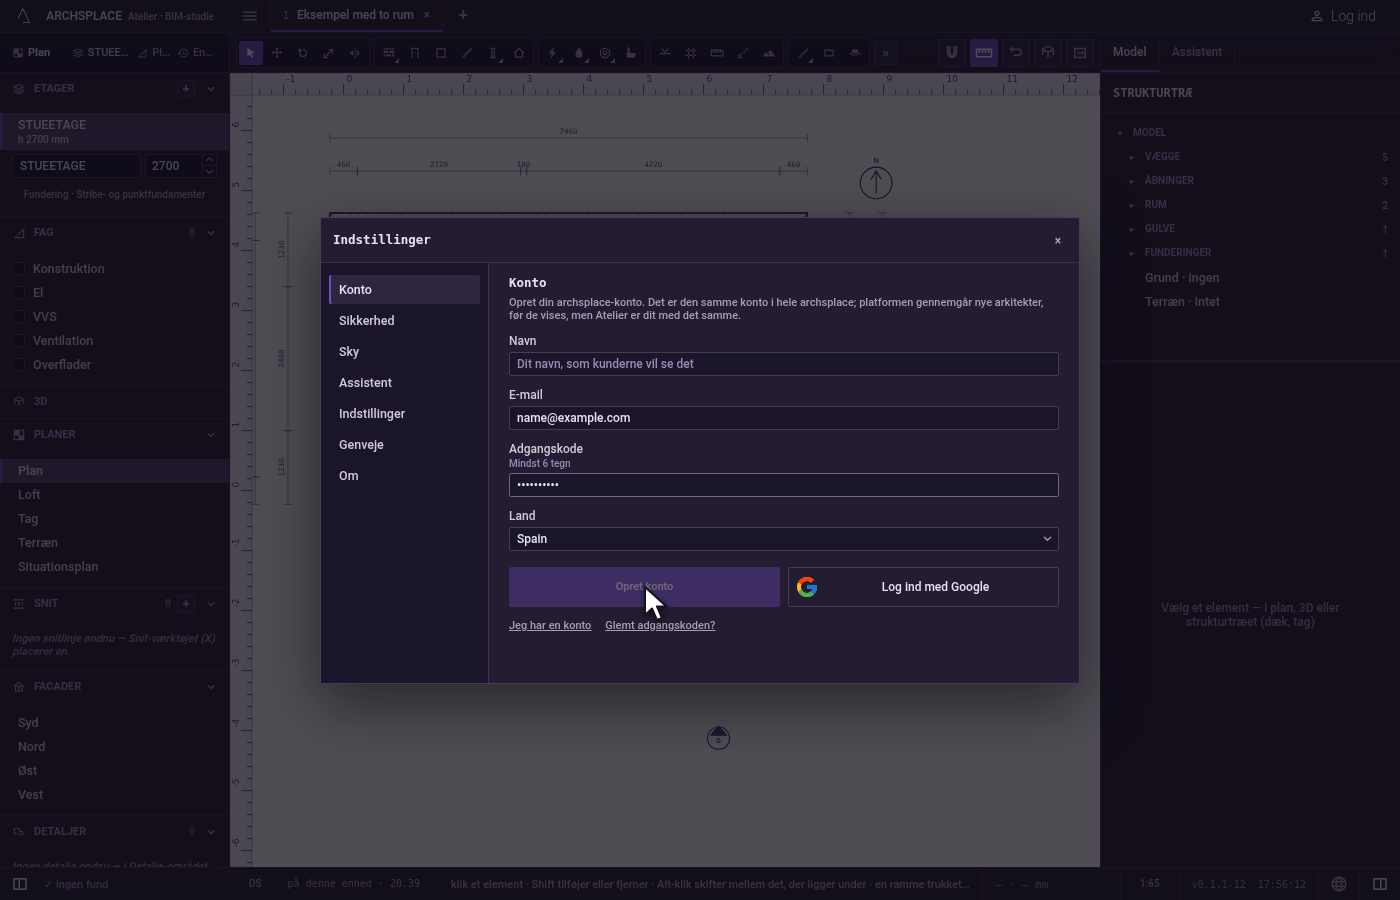Show more tools with the chevron overflow

pyautogui.click(x=885, y=53)
